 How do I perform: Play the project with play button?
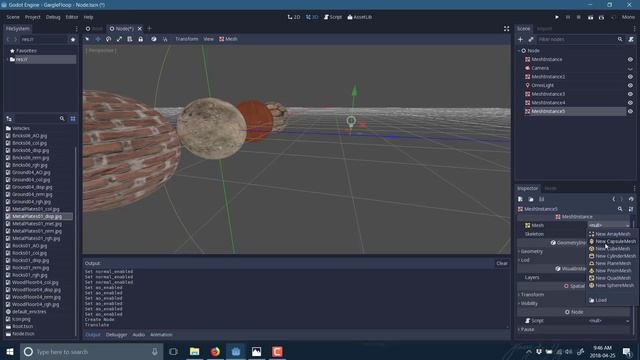(x=557, y=17)
